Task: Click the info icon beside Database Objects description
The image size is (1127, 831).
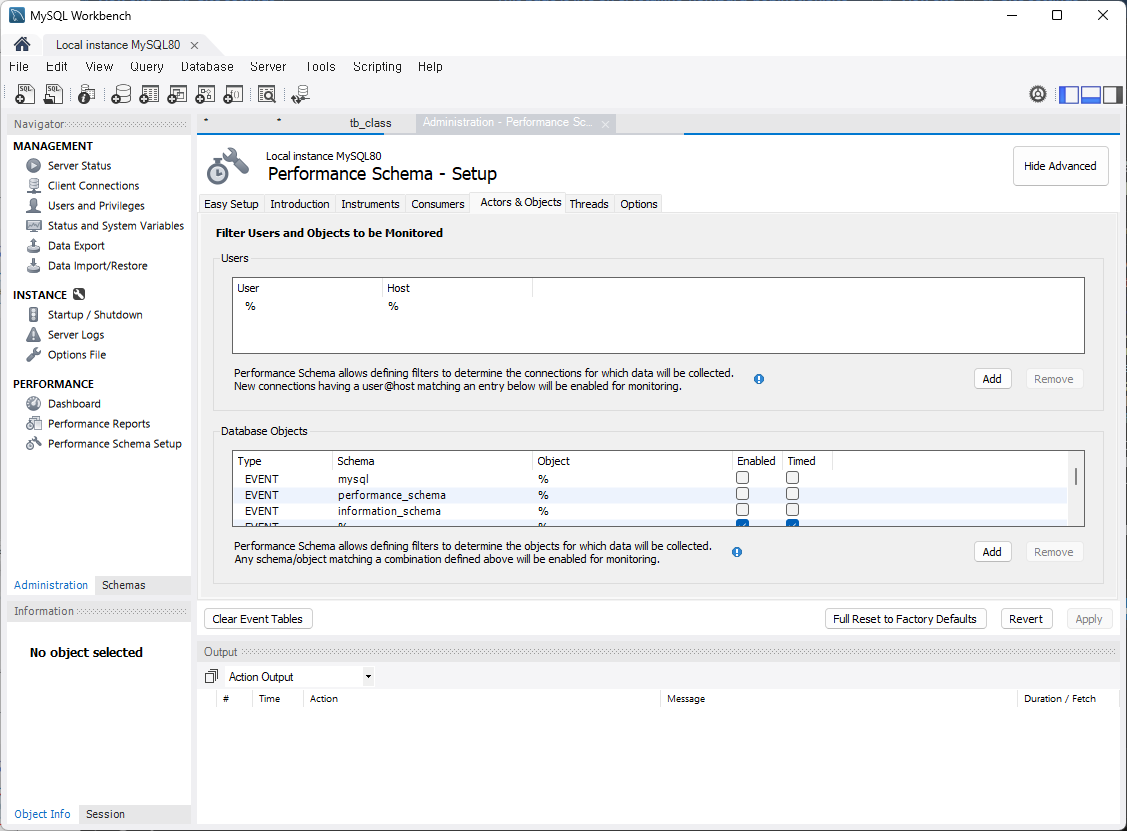Action: pyautogui.click(x=737, y=552)
